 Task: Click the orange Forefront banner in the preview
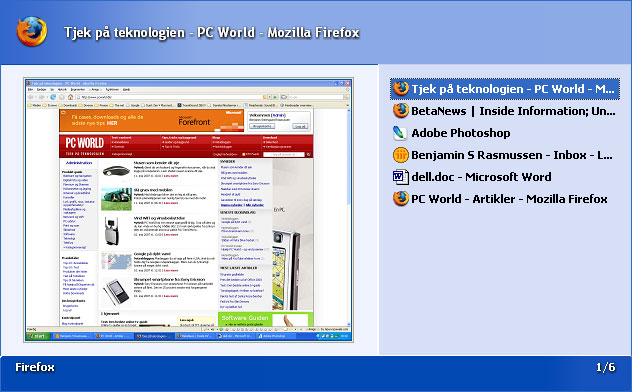click(152, 120)
